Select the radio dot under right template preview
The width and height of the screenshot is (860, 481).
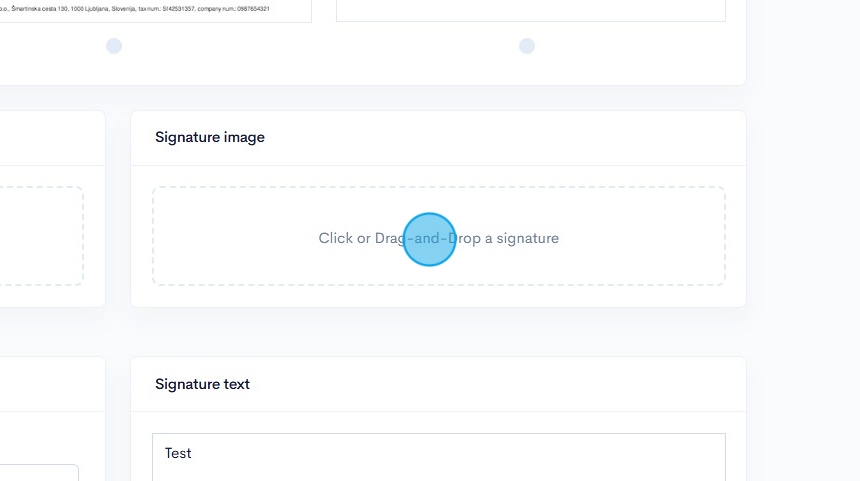tap(527, 46)
